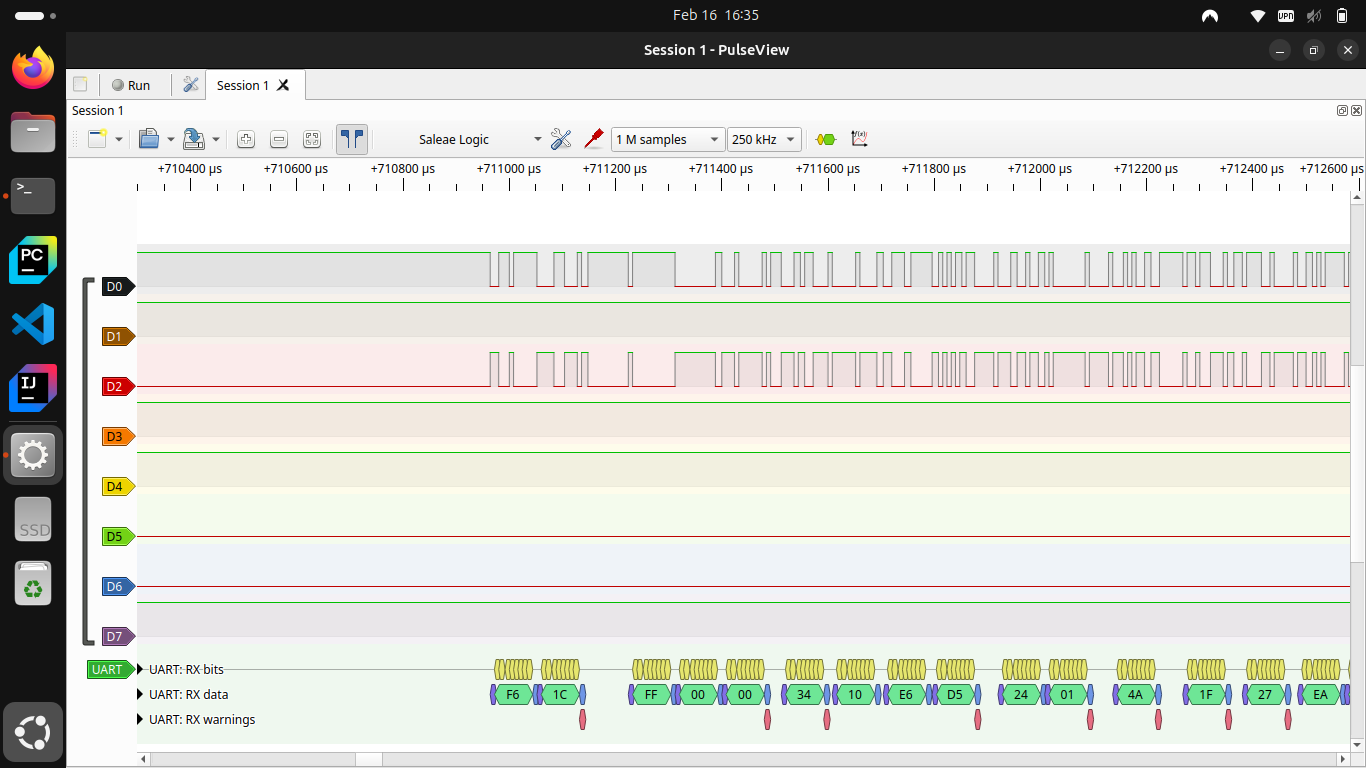This screenshot has height=768, width=1366.
Task: Open Firefox from the dock
Action: click(33, 68)
